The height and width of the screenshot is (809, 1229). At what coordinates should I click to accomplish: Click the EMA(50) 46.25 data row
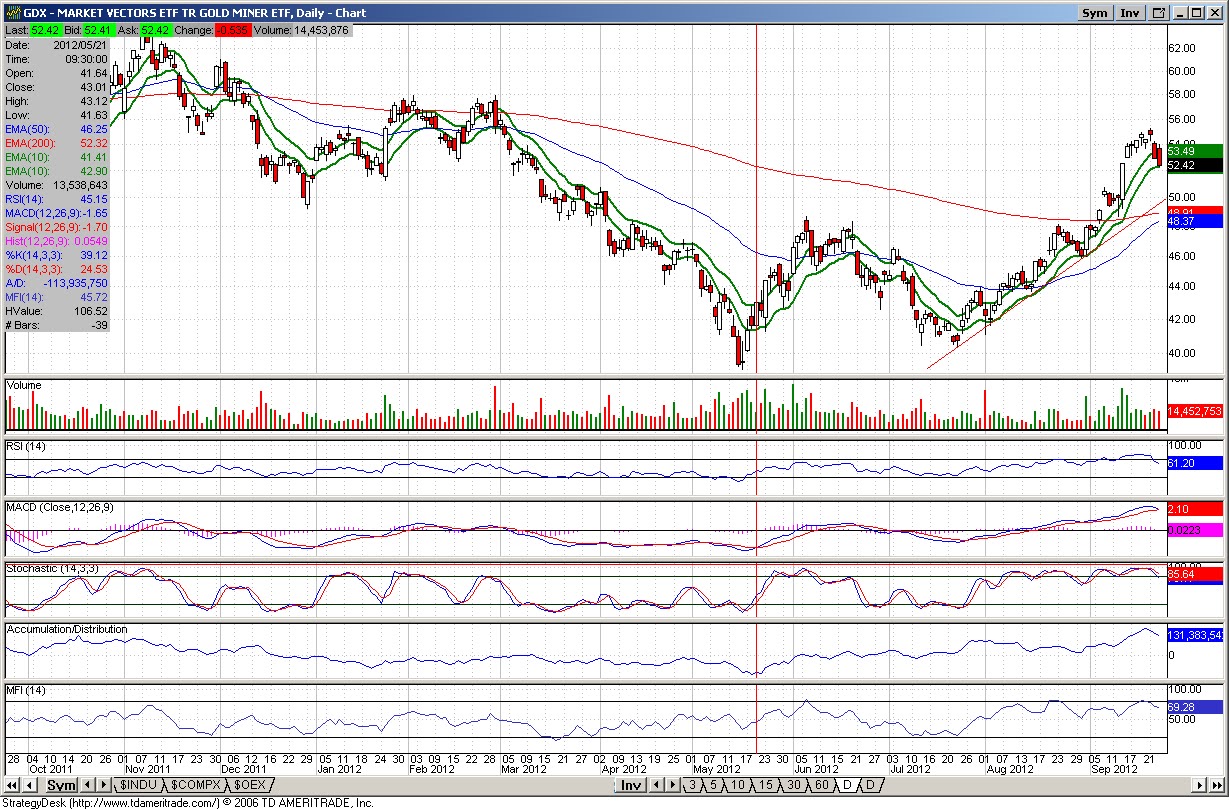[57, 129]
